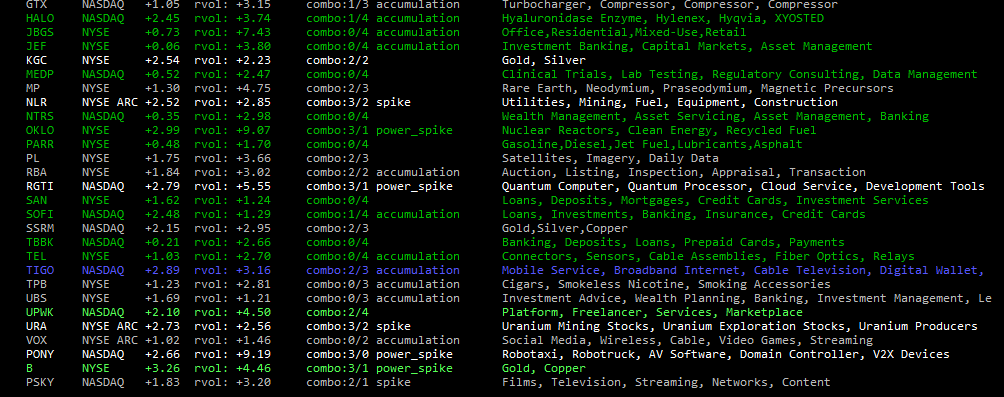Select the blue TIGO ticker
This screenshot has width=1004, height=397.
tap(40, 271)
